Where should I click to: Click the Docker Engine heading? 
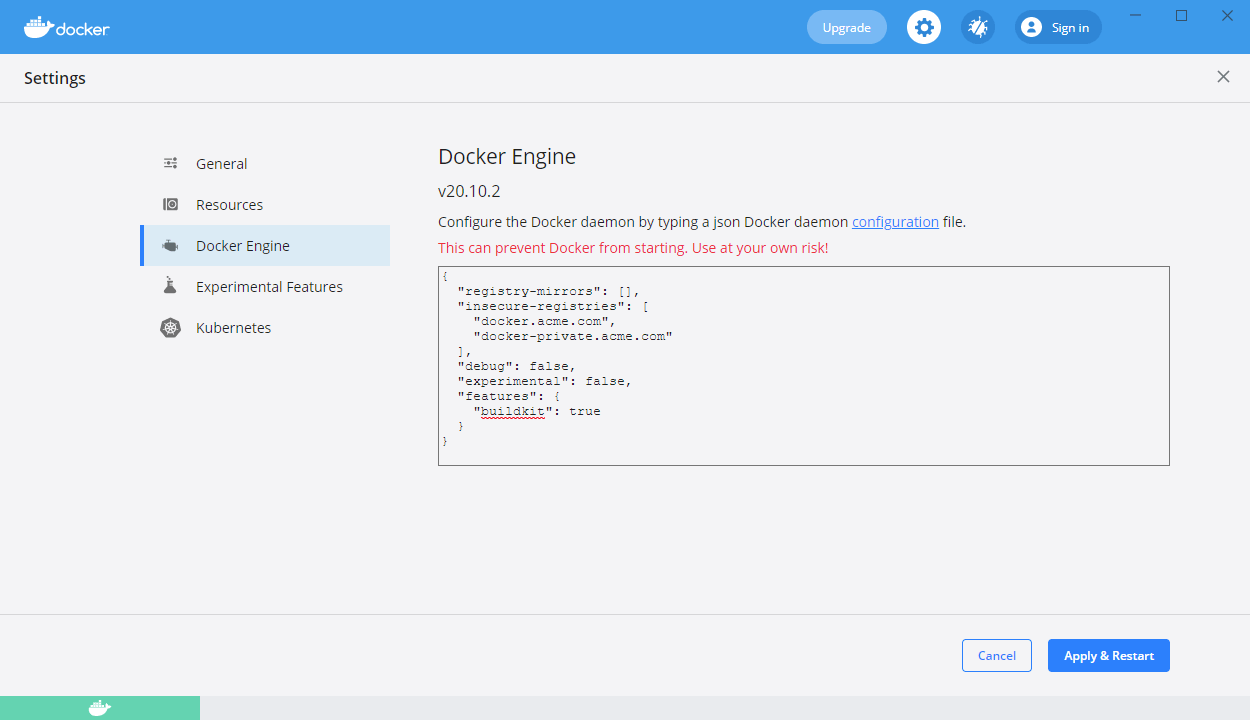pos(507,157)
